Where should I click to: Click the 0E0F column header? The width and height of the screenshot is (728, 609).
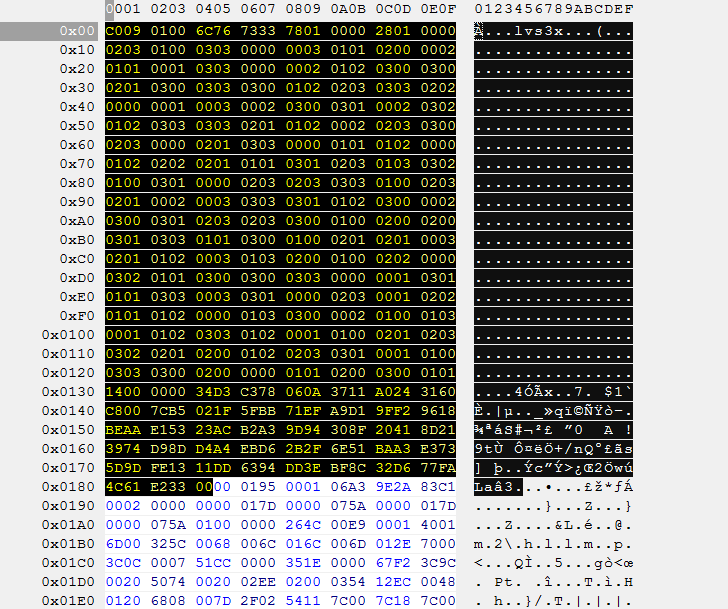click(x=438, y=9)
